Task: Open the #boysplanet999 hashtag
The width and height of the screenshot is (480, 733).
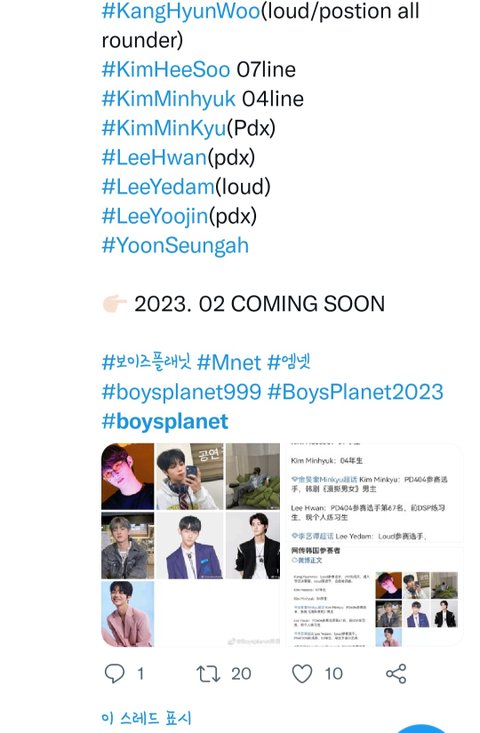Action: tap(181, 392)
